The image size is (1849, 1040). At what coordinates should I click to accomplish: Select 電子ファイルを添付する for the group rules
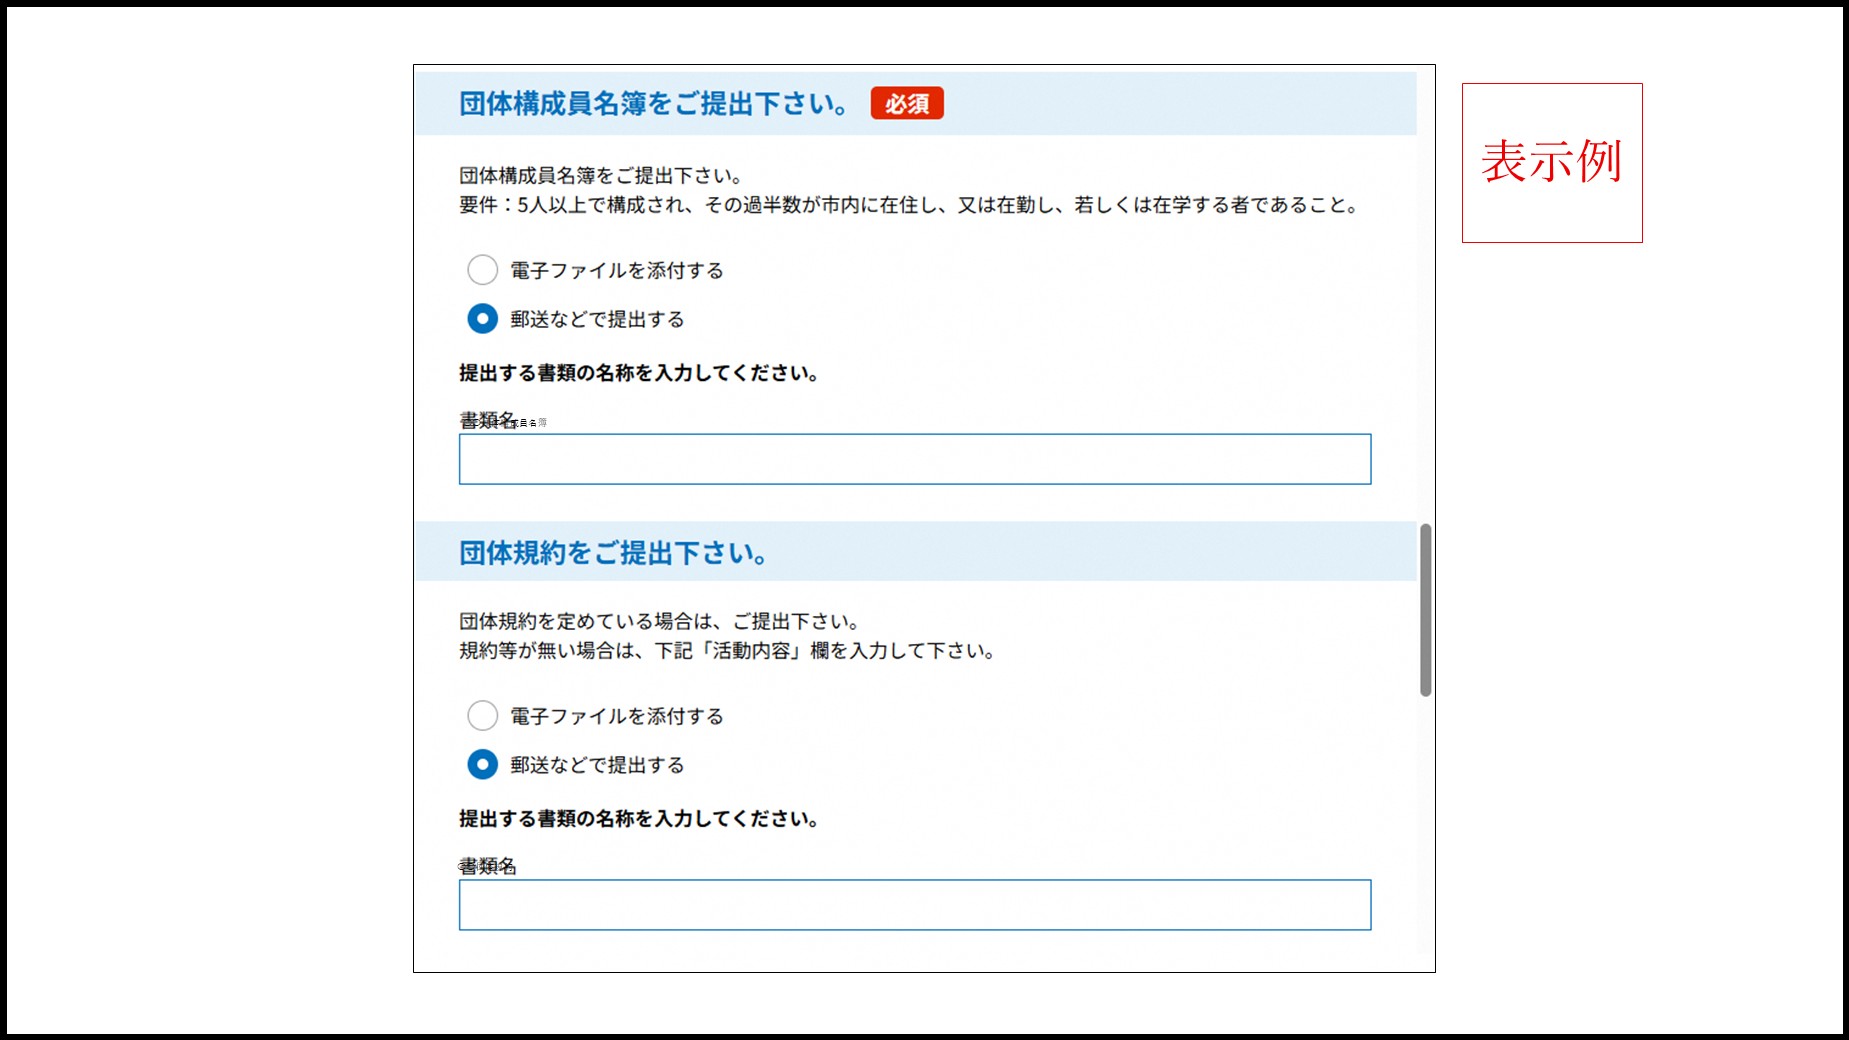click(x=484, y=716)
